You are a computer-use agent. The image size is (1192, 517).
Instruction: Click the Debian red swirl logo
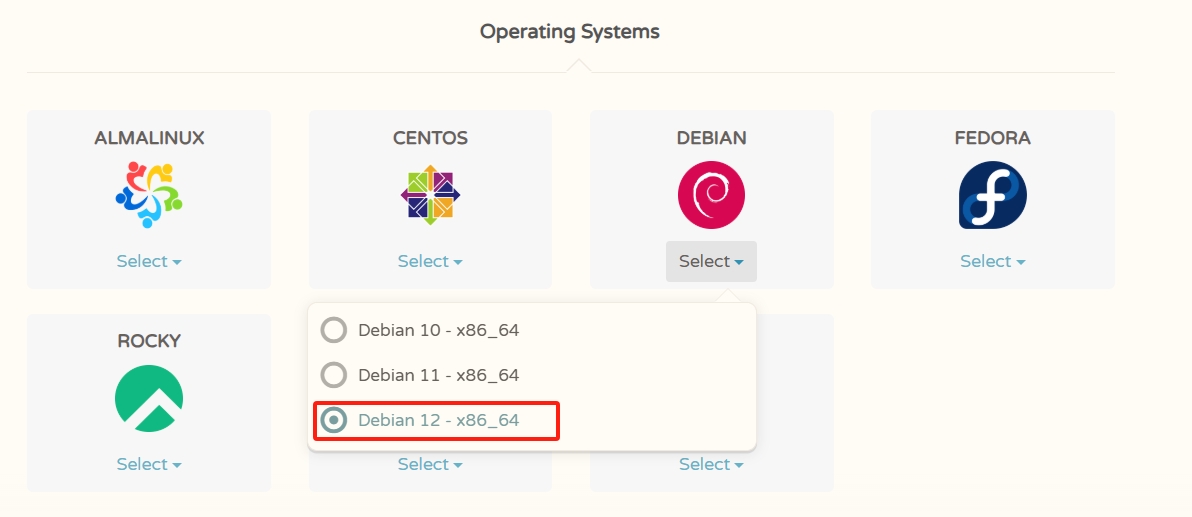(x=711, y=195)
